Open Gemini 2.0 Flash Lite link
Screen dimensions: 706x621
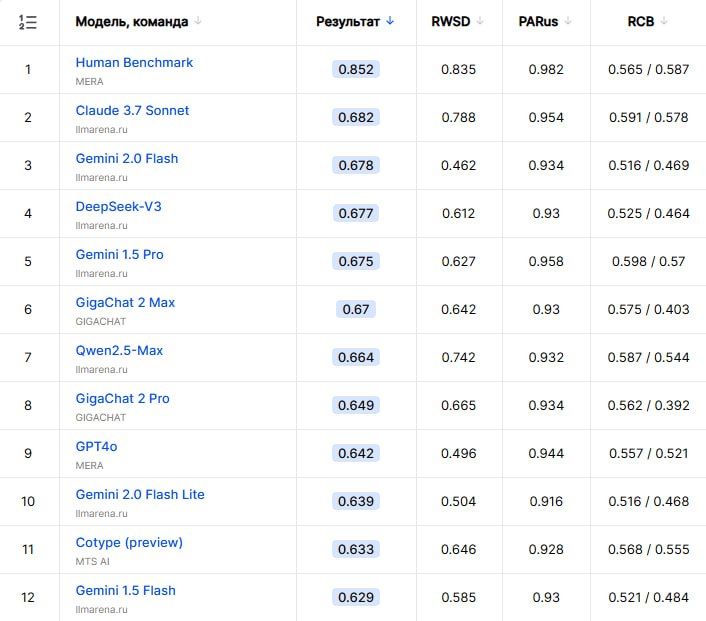(x=140, y=494)
